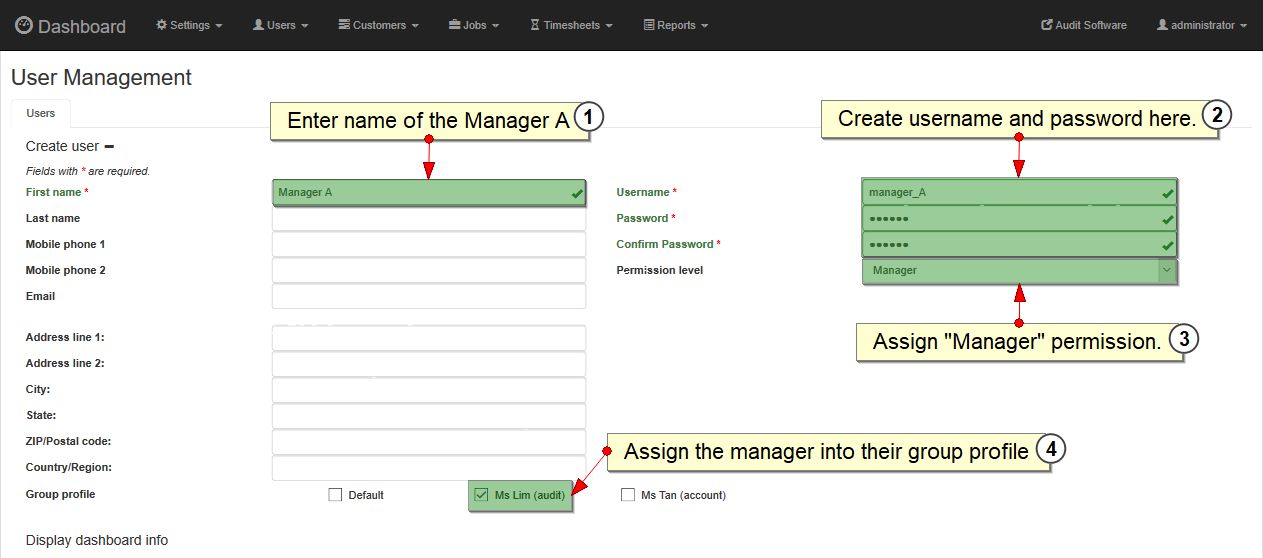Image resolution: width=1263 pixels, height=558 pixels.
Task: Tick the Ms Tan (account) checkbox
Action: pyautogui.click(x=628, y=495)
